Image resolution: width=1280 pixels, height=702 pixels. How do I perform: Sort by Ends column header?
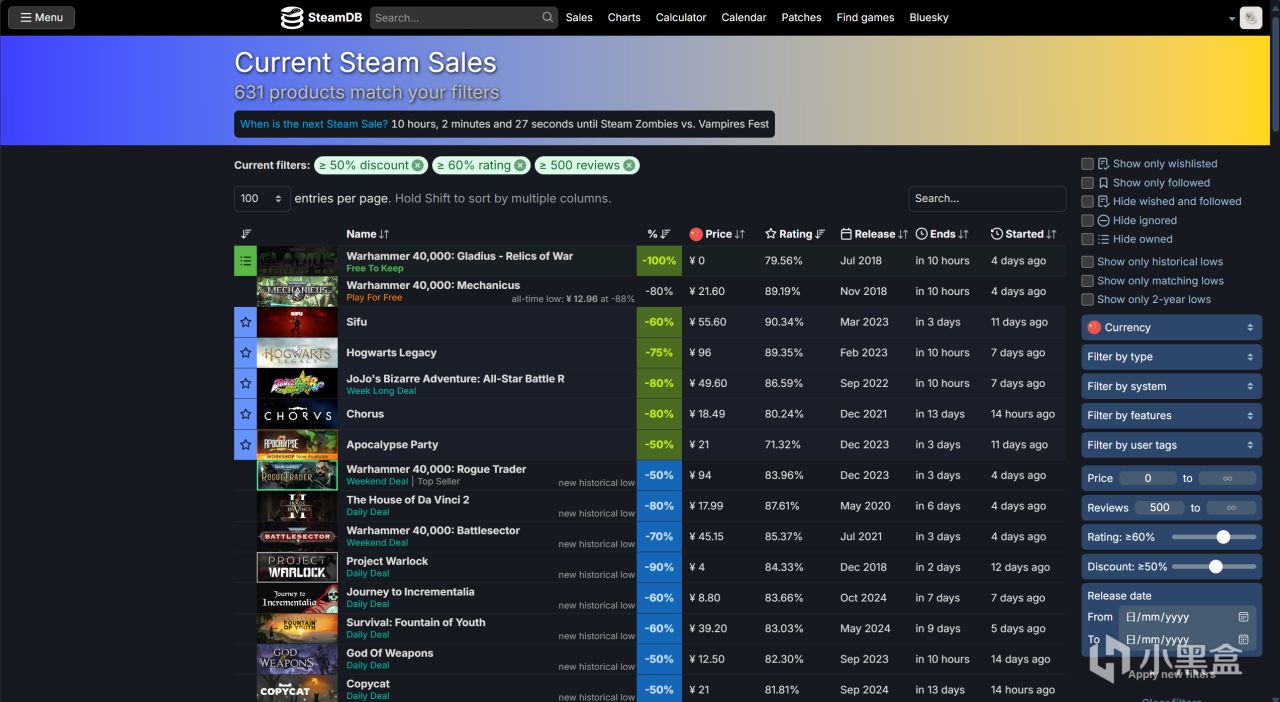point(942,234)
